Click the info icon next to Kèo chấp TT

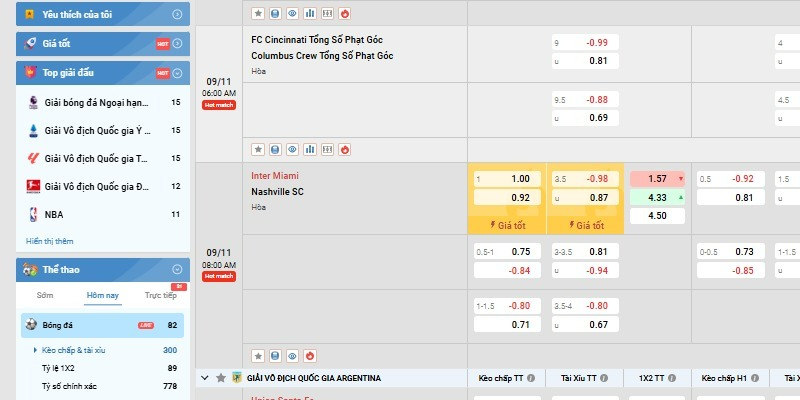(531, 378)
